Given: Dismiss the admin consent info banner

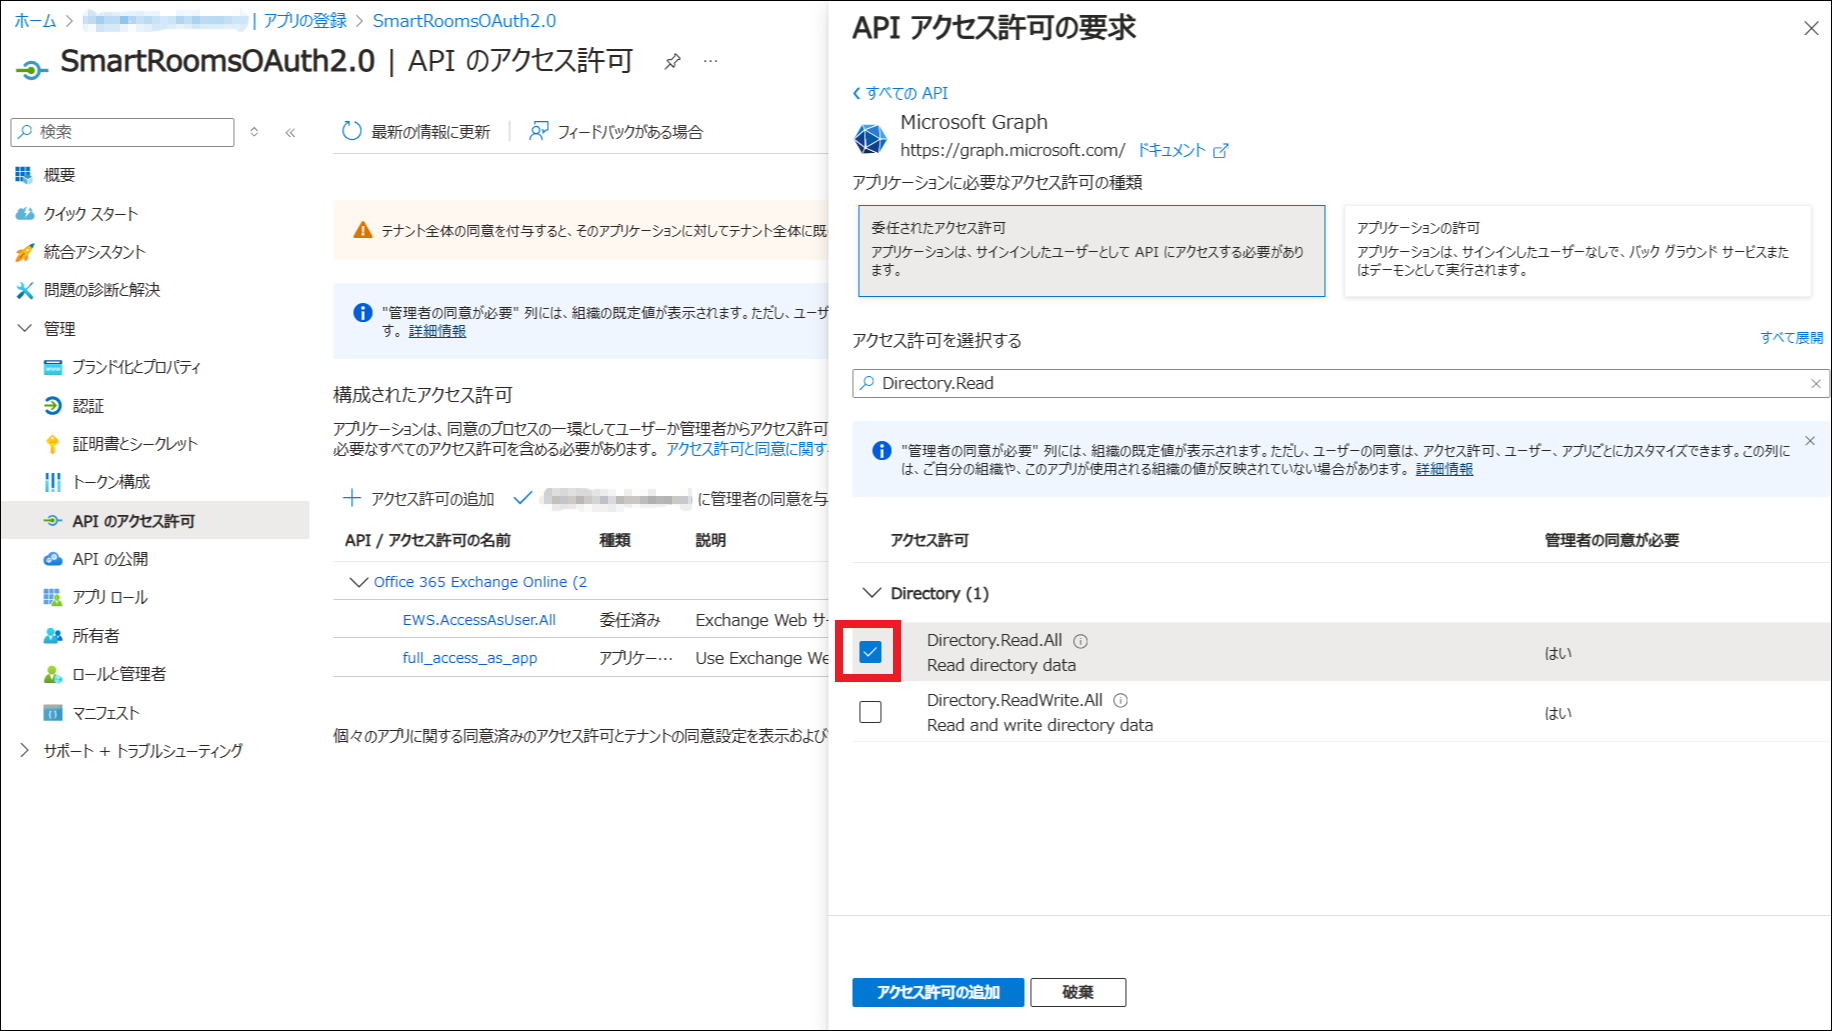Looking at the screenshot, I should pos(1809,441).
